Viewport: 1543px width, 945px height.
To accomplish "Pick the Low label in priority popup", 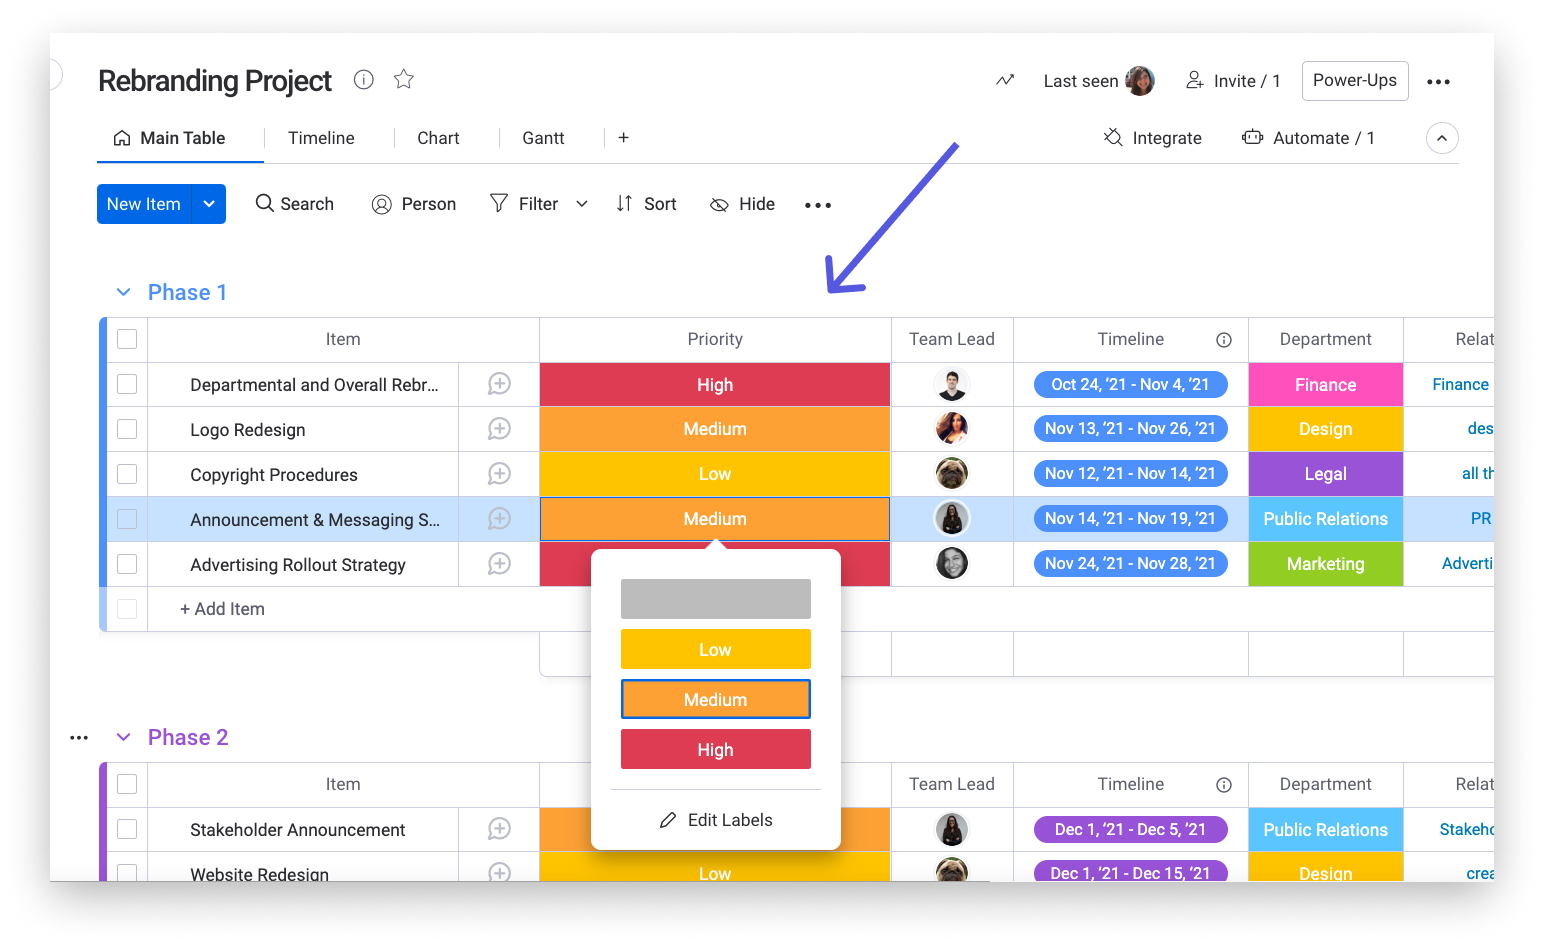I will [x=716, y=649].
